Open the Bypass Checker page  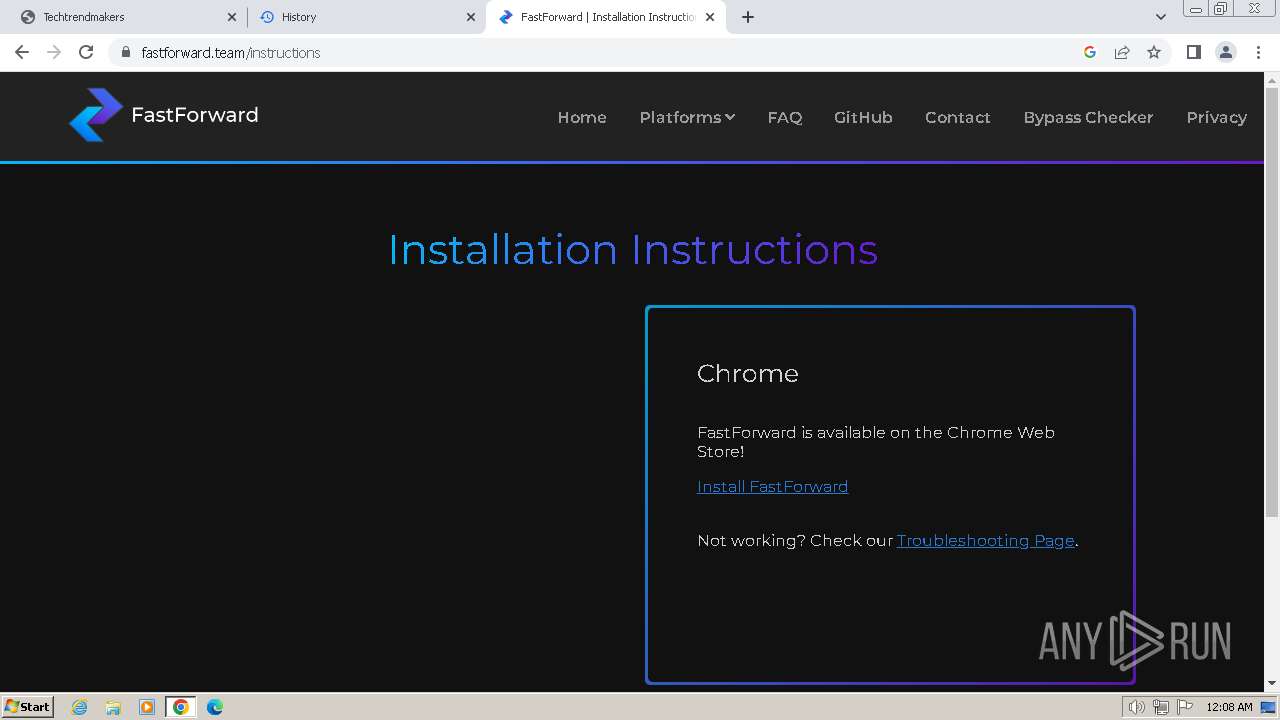tap(1088, 117)
